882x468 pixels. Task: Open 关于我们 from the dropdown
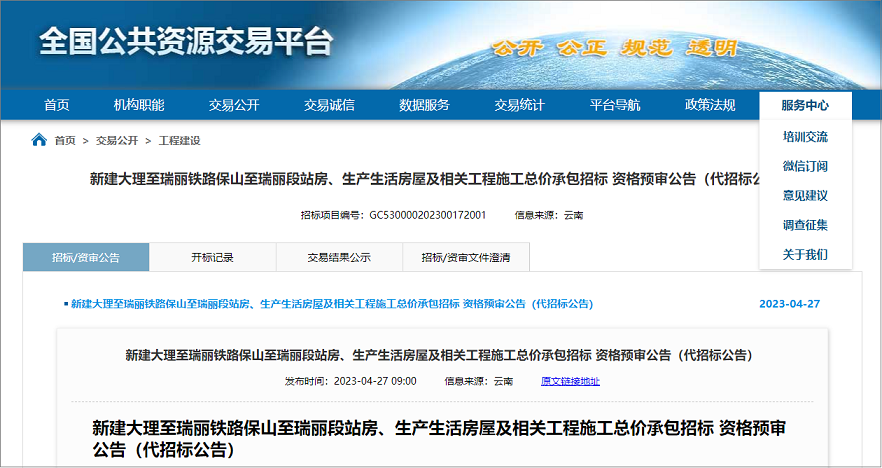coord(805,255)
